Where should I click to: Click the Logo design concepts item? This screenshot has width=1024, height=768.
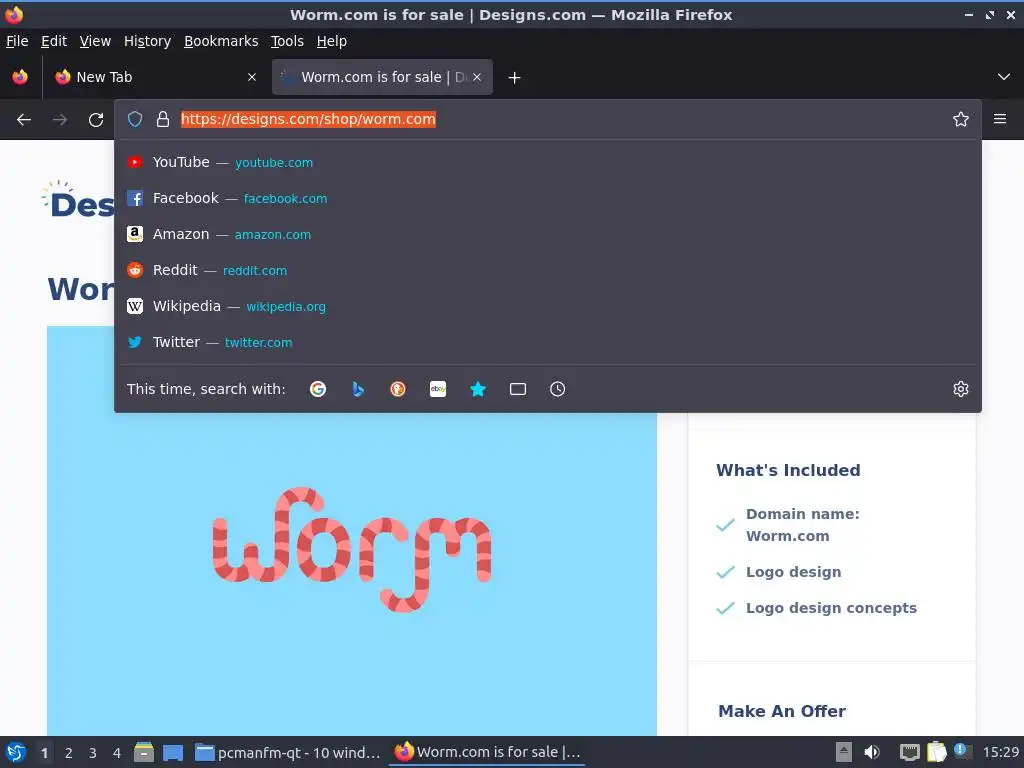(x=831, y=608)
